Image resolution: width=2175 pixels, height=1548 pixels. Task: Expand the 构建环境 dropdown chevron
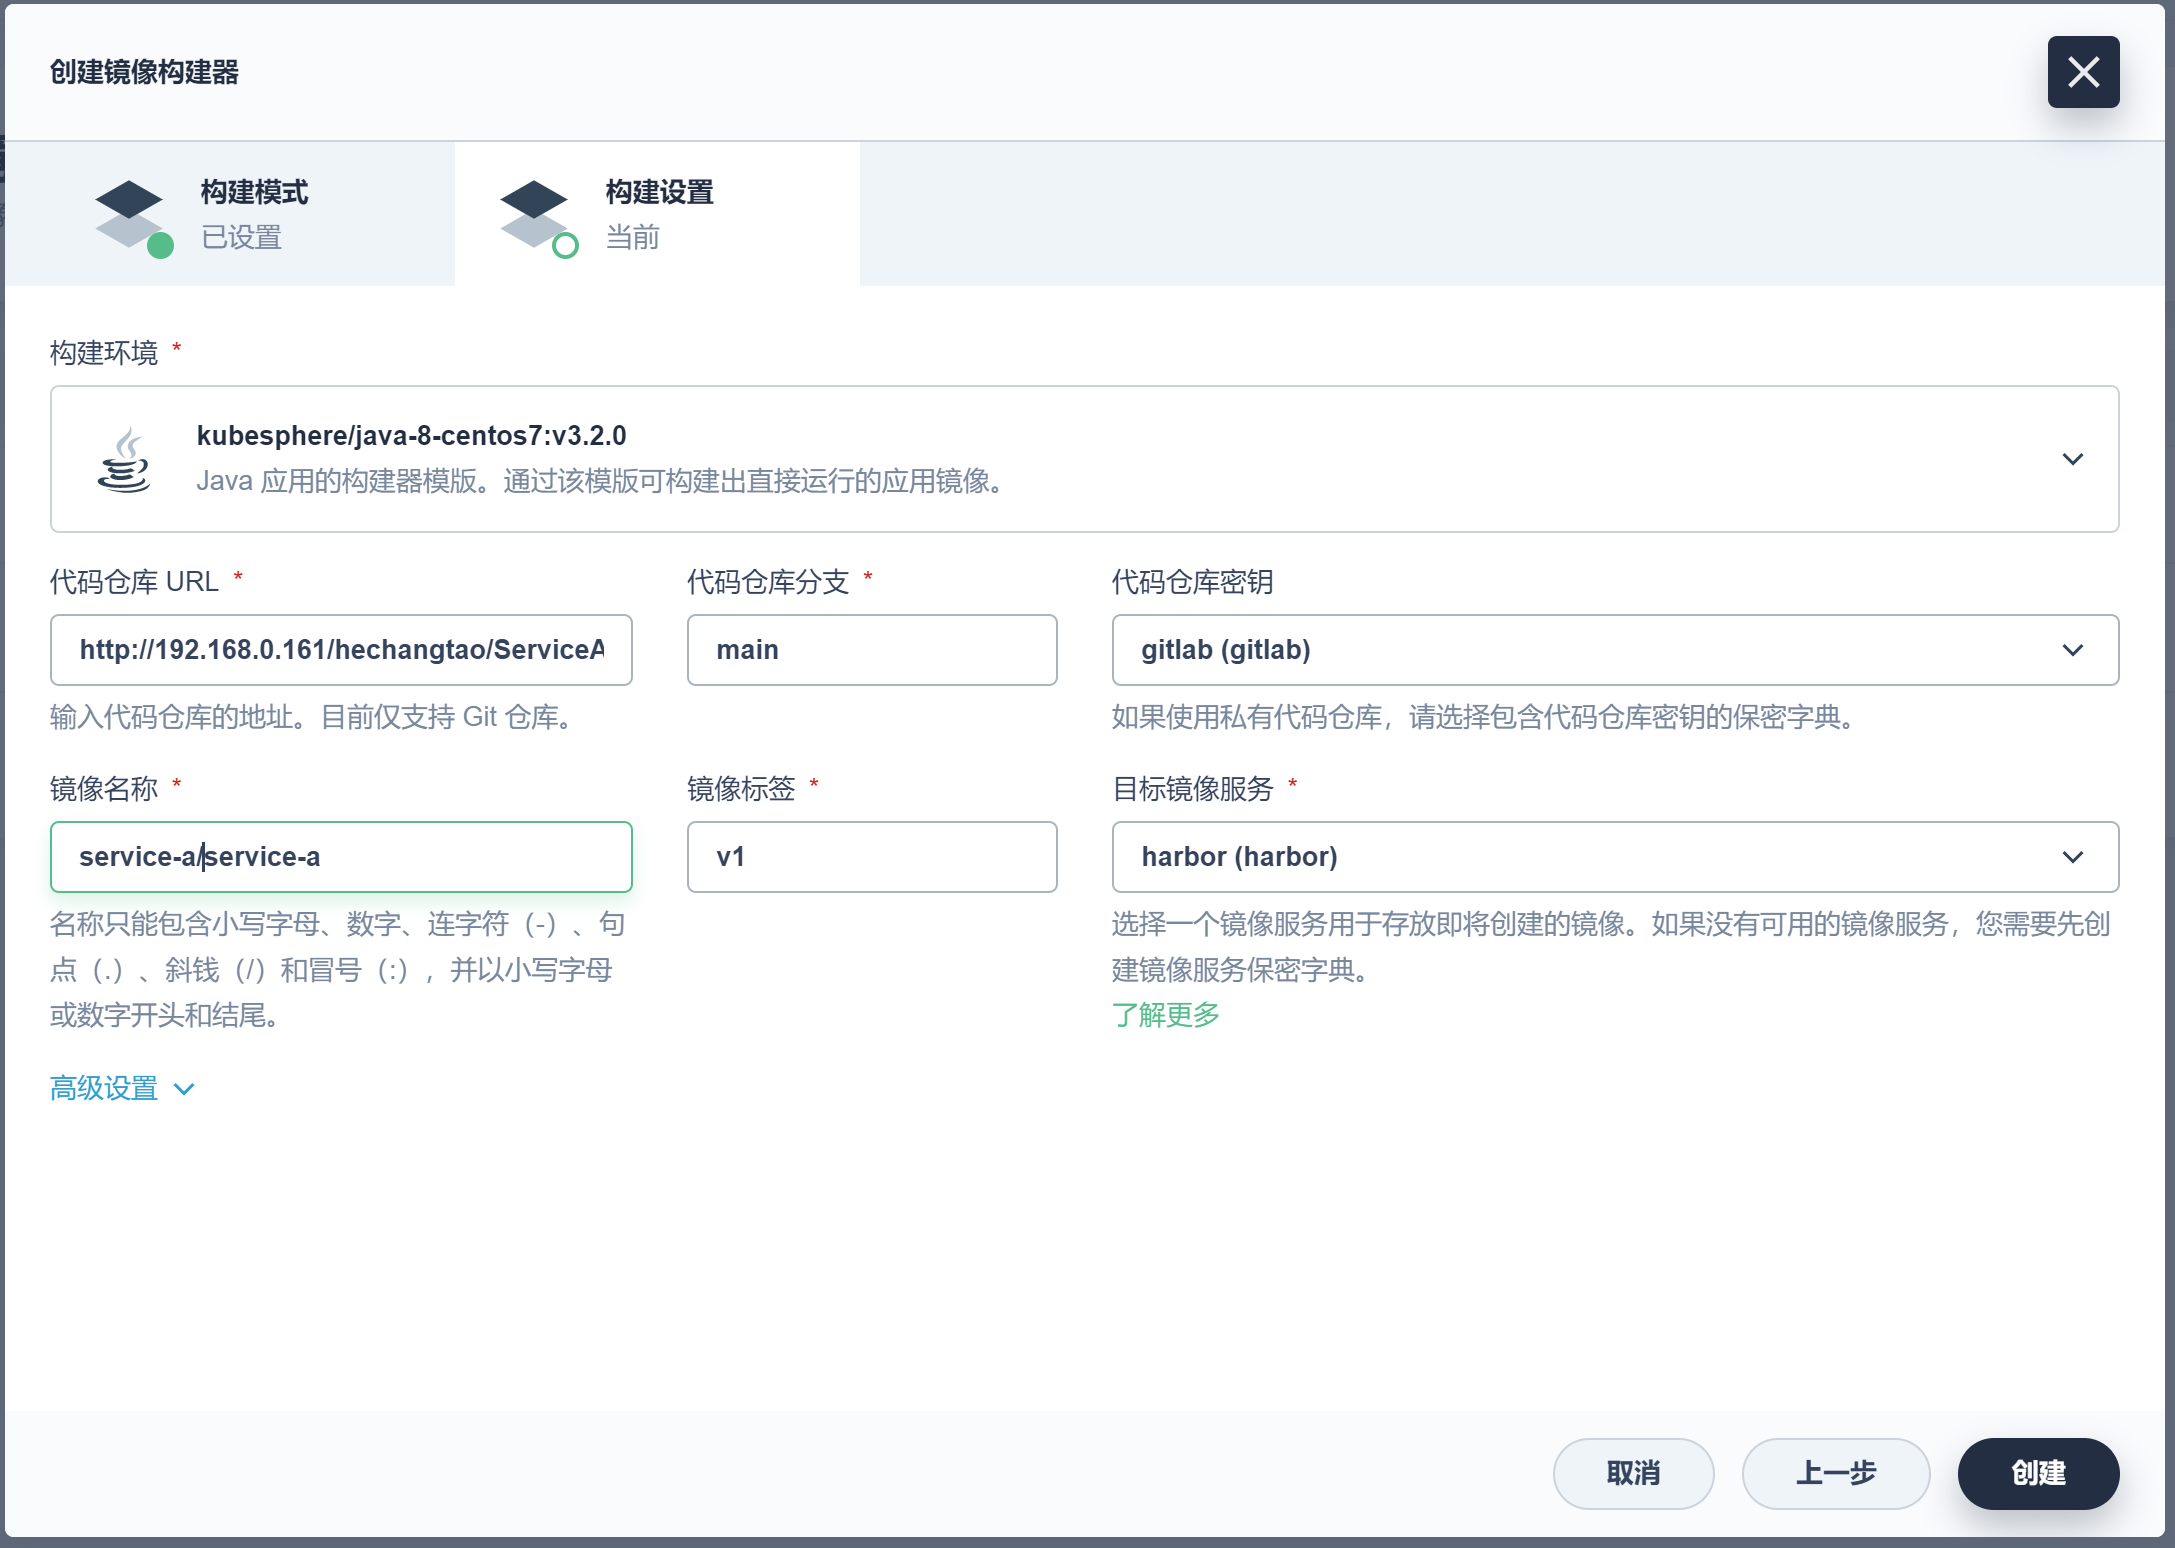2072,459
